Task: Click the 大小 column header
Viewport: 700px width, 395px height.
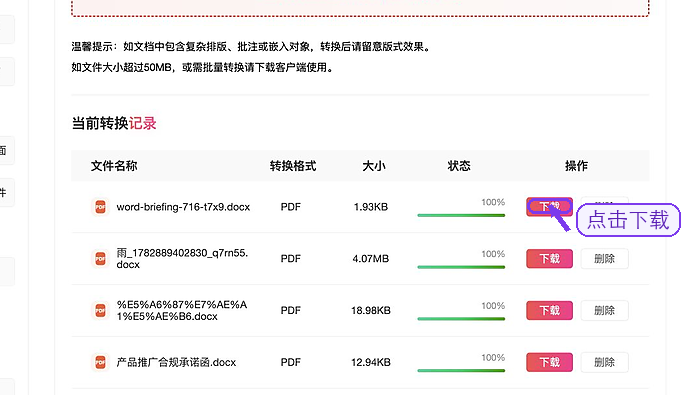Action: click(374, 166)
